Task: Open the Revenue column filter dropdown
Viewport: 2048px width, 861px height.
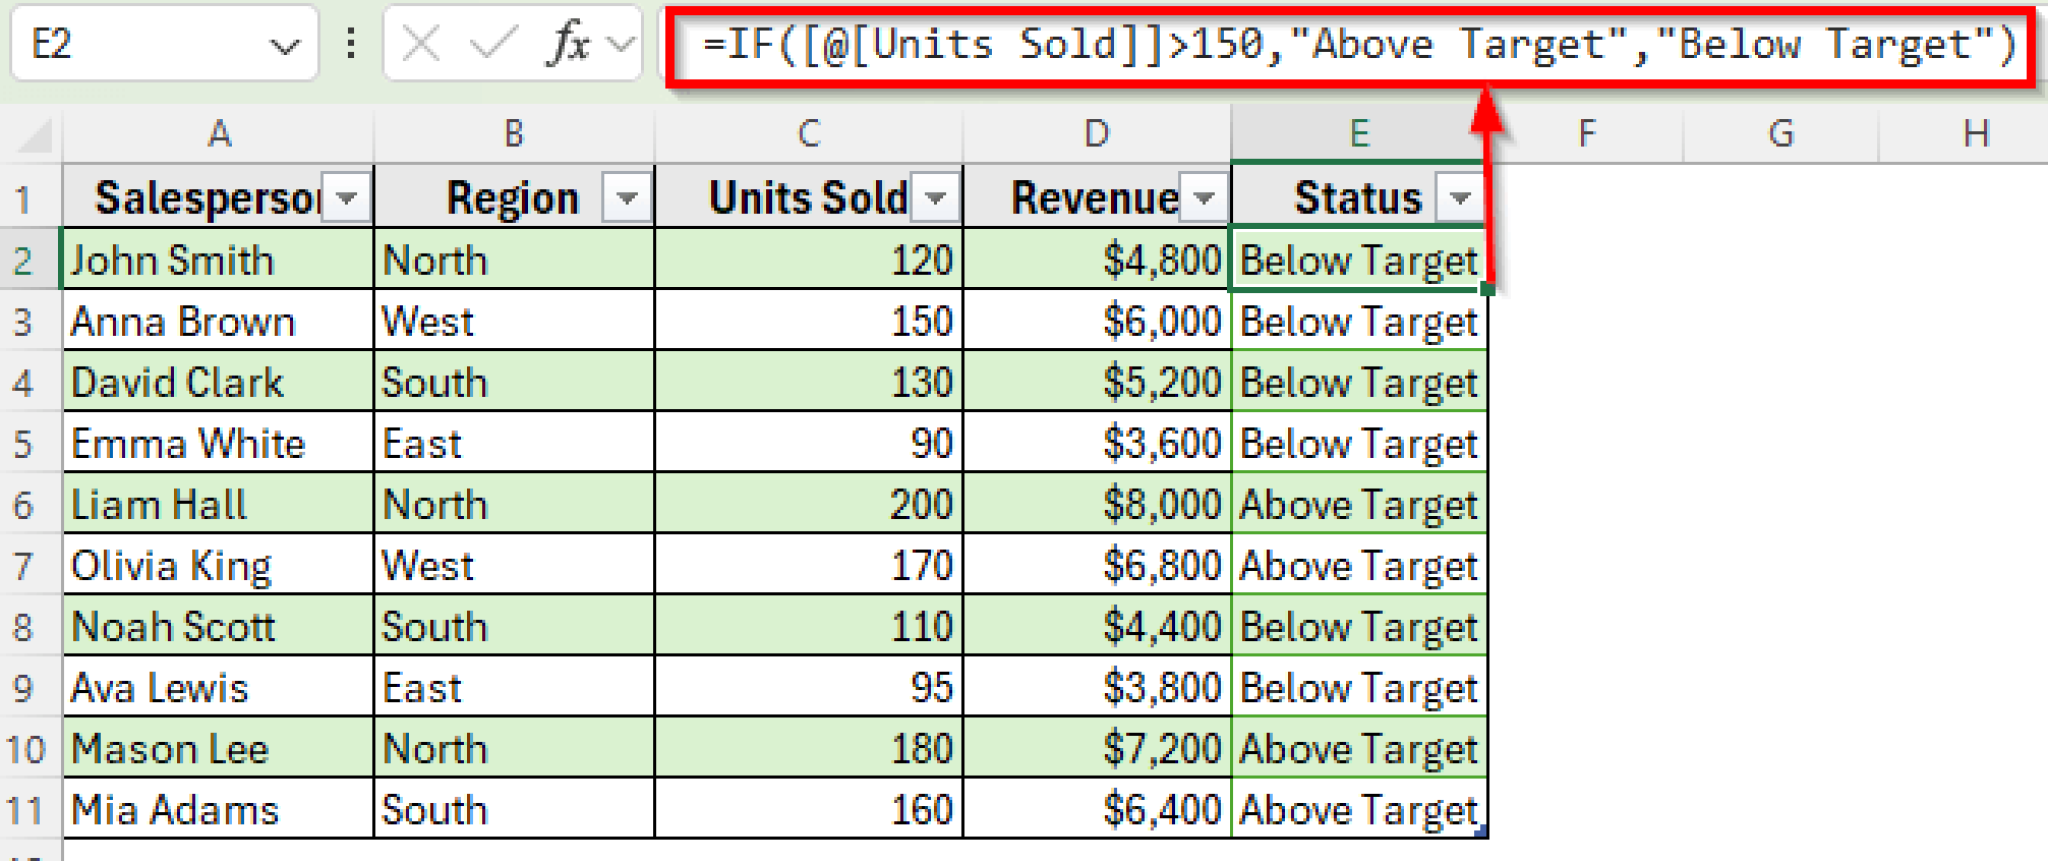Action: 1205,198
